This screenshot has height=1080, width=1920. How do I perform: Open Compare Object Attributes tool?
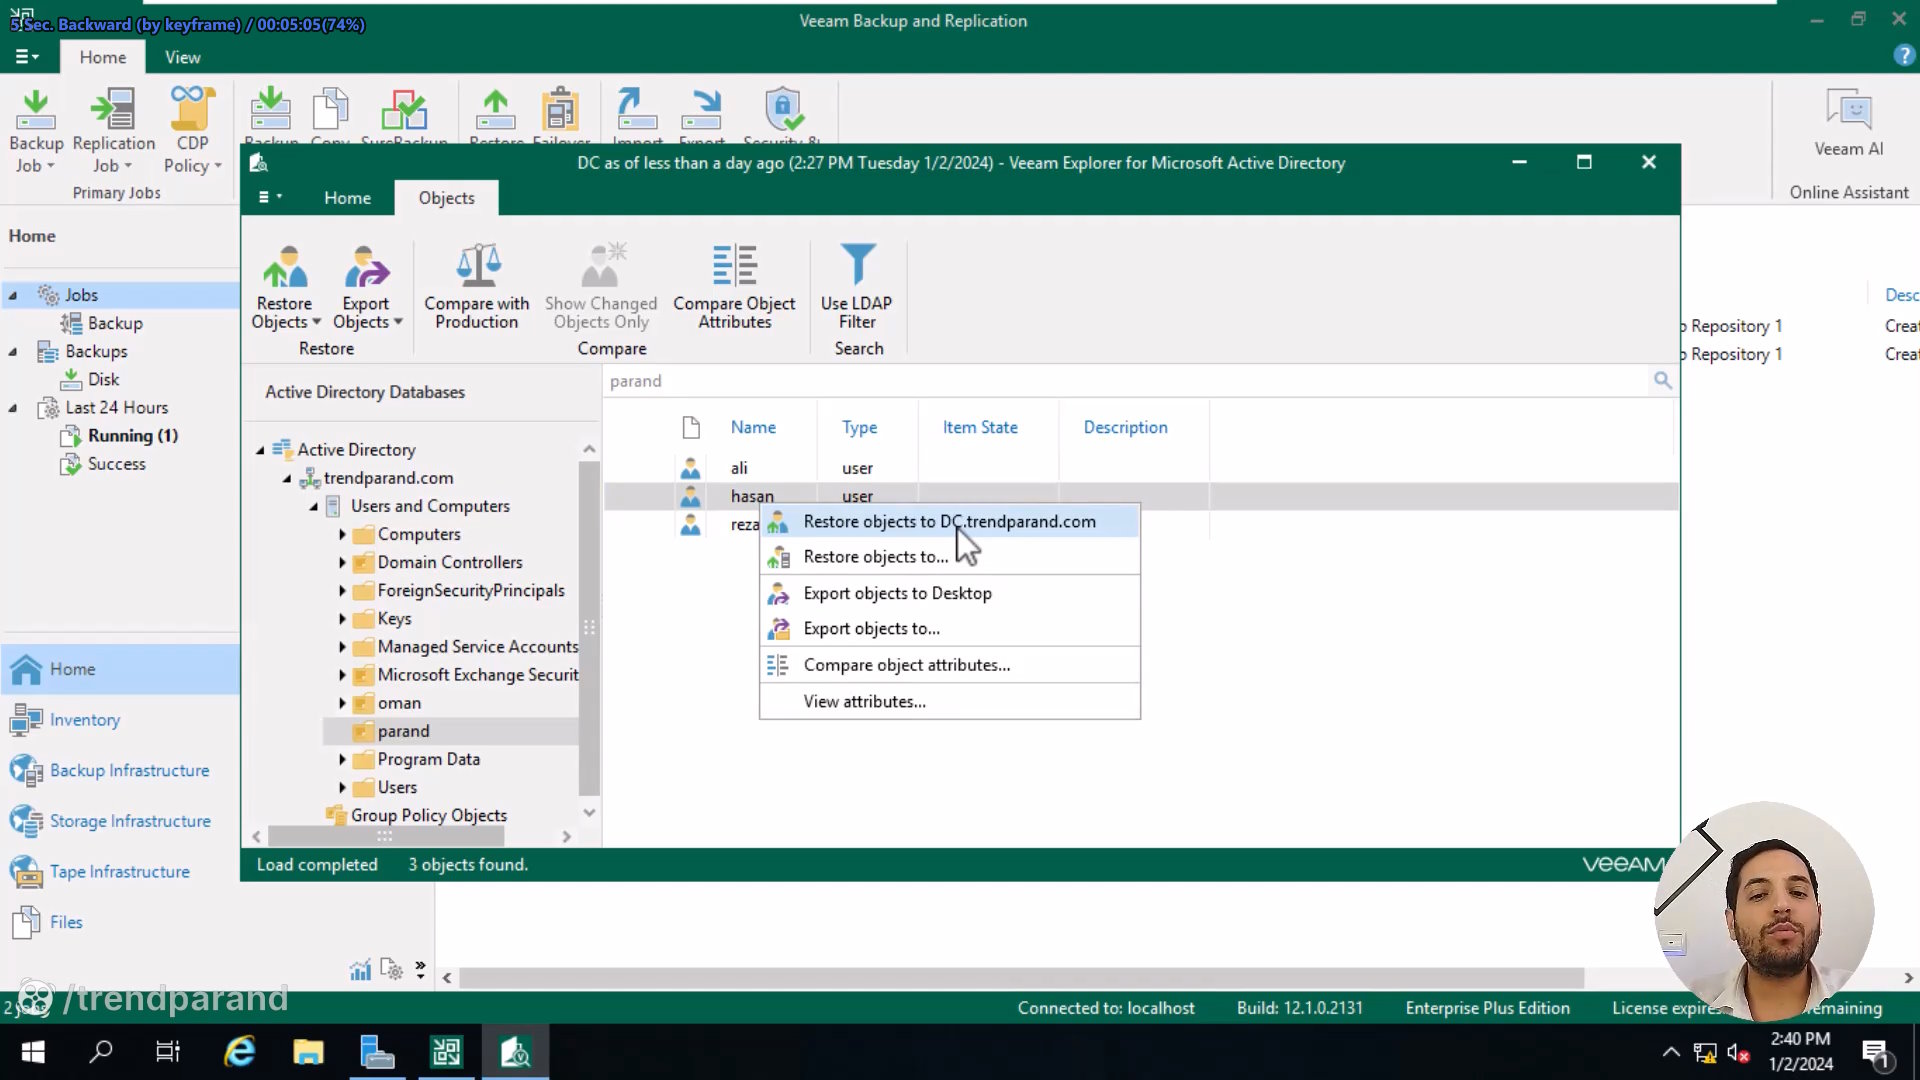(x=735, y=286)
